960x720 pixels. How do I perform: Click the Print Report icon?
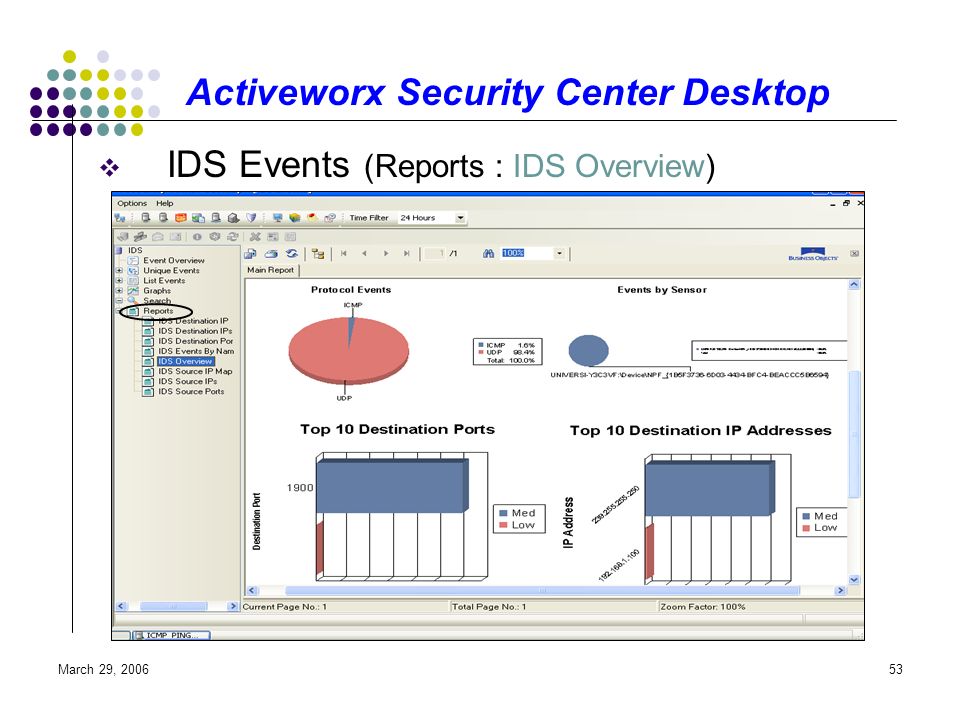click(x=271, y=253)
